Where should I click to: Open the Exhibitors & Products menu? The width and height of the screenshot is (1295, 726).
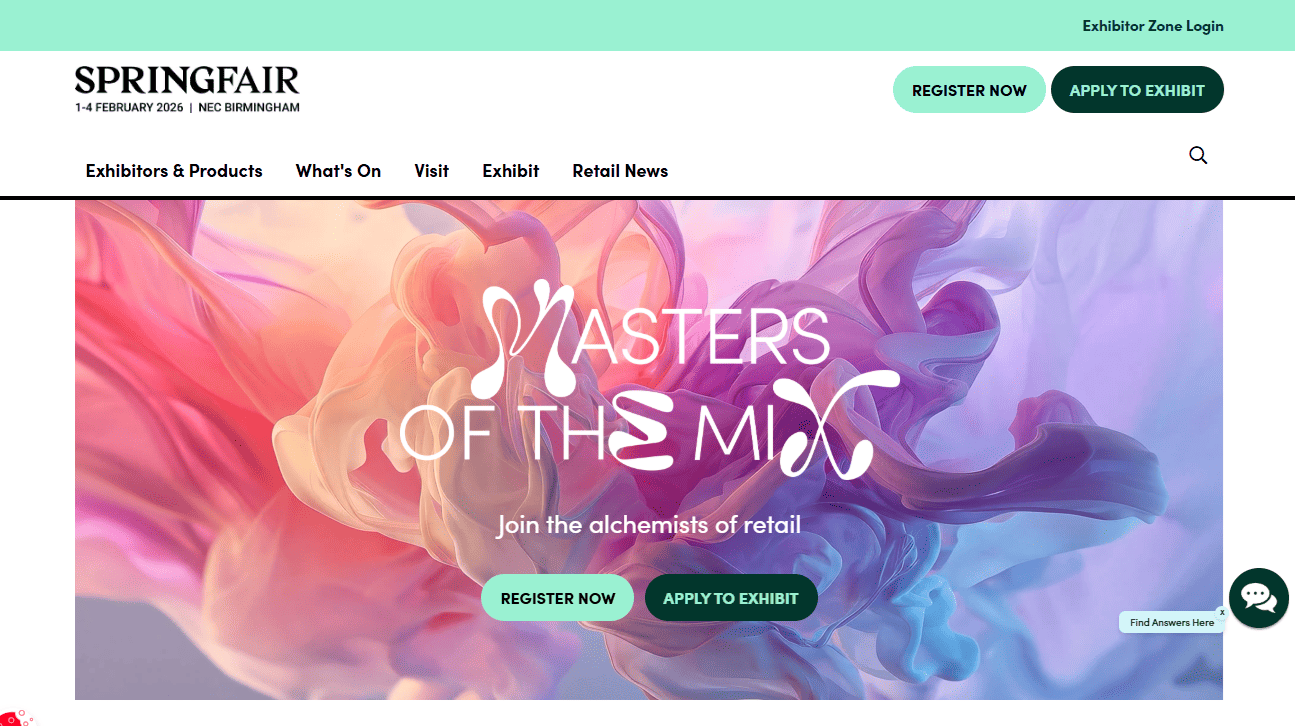pyautogui.click(x=174, y=171)
